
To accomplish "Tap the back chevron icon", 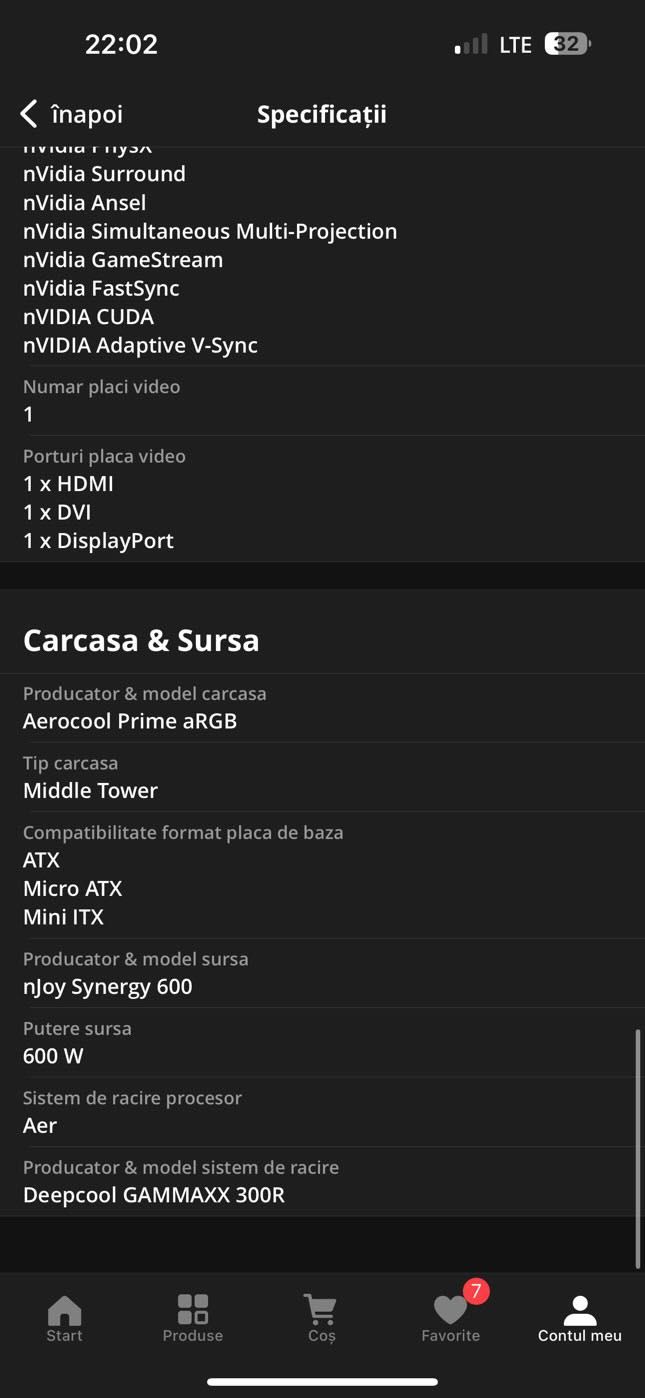I will 29,114.
